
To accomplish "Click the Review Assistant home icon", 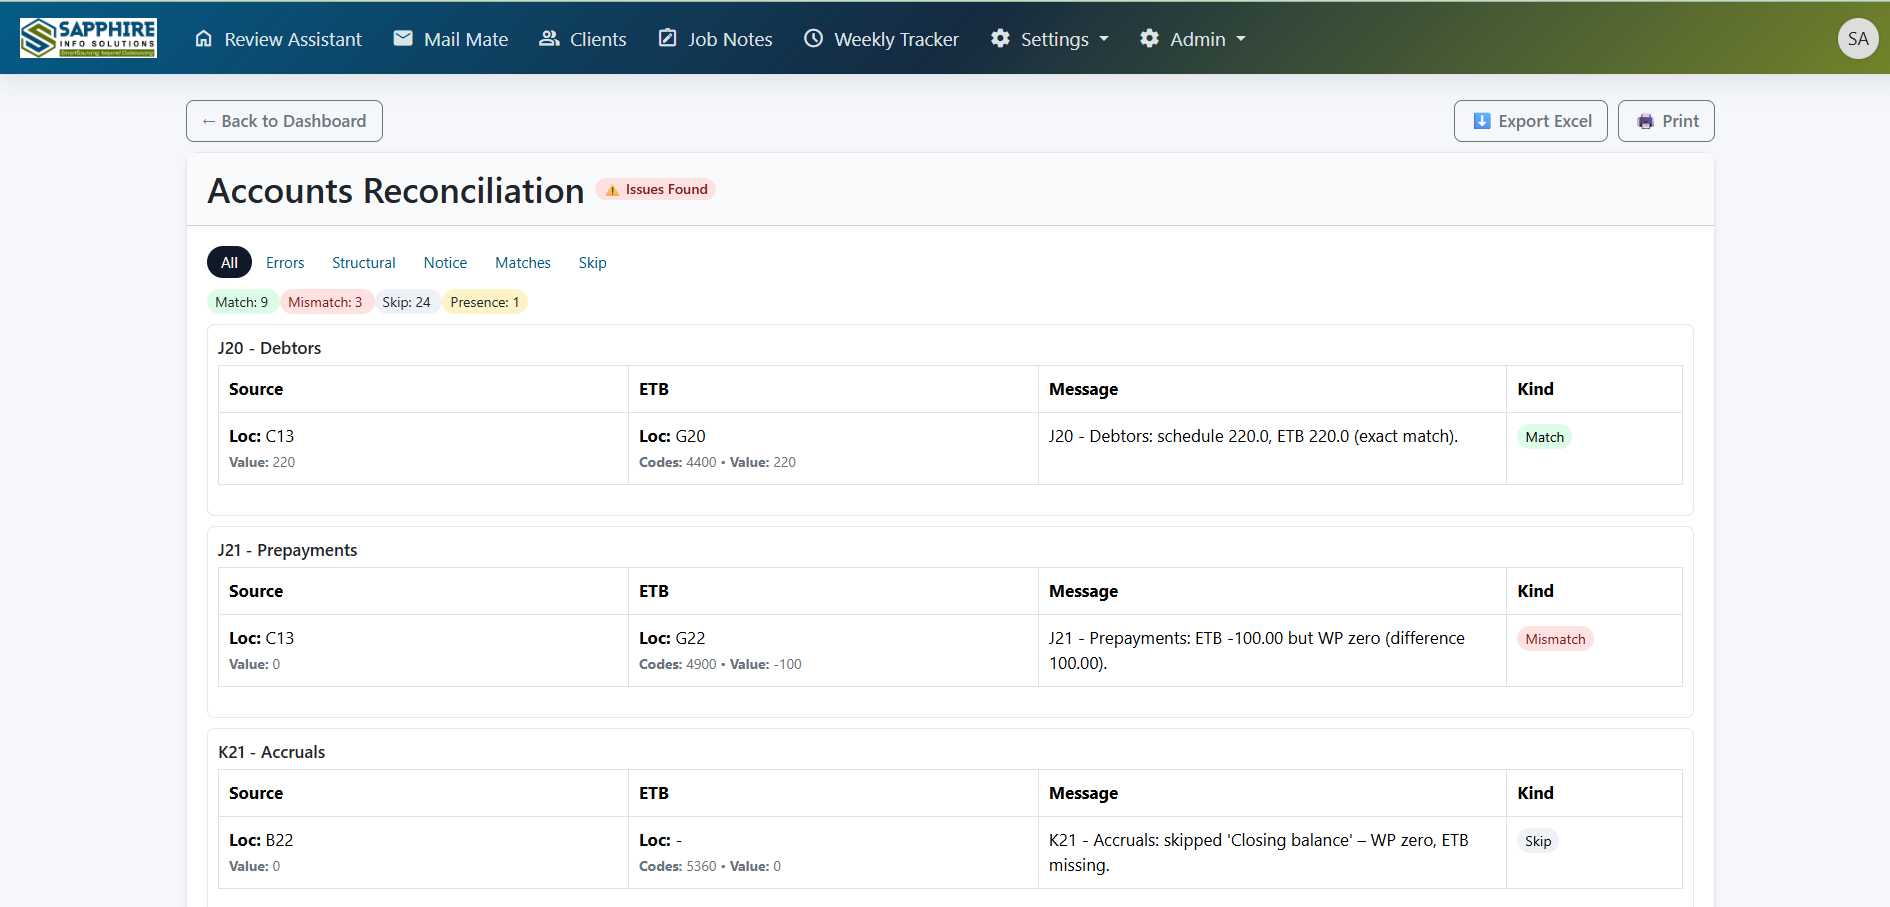I will (x=204, y=38).
